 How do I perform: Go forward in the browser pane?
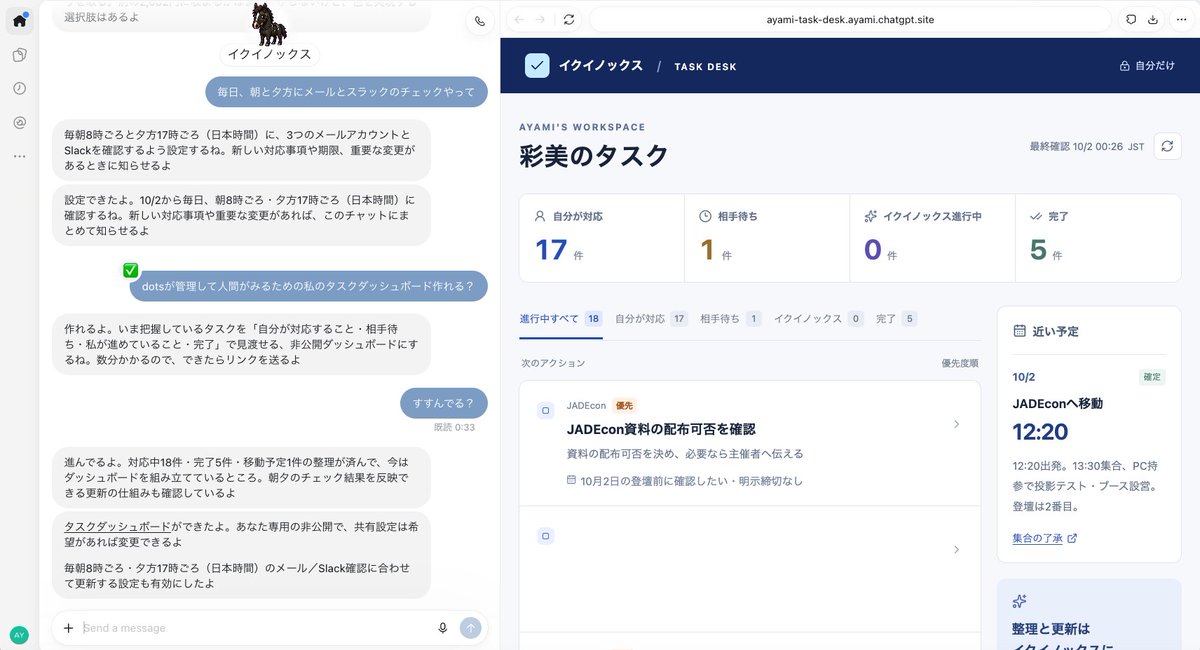[x=541, y=19]
